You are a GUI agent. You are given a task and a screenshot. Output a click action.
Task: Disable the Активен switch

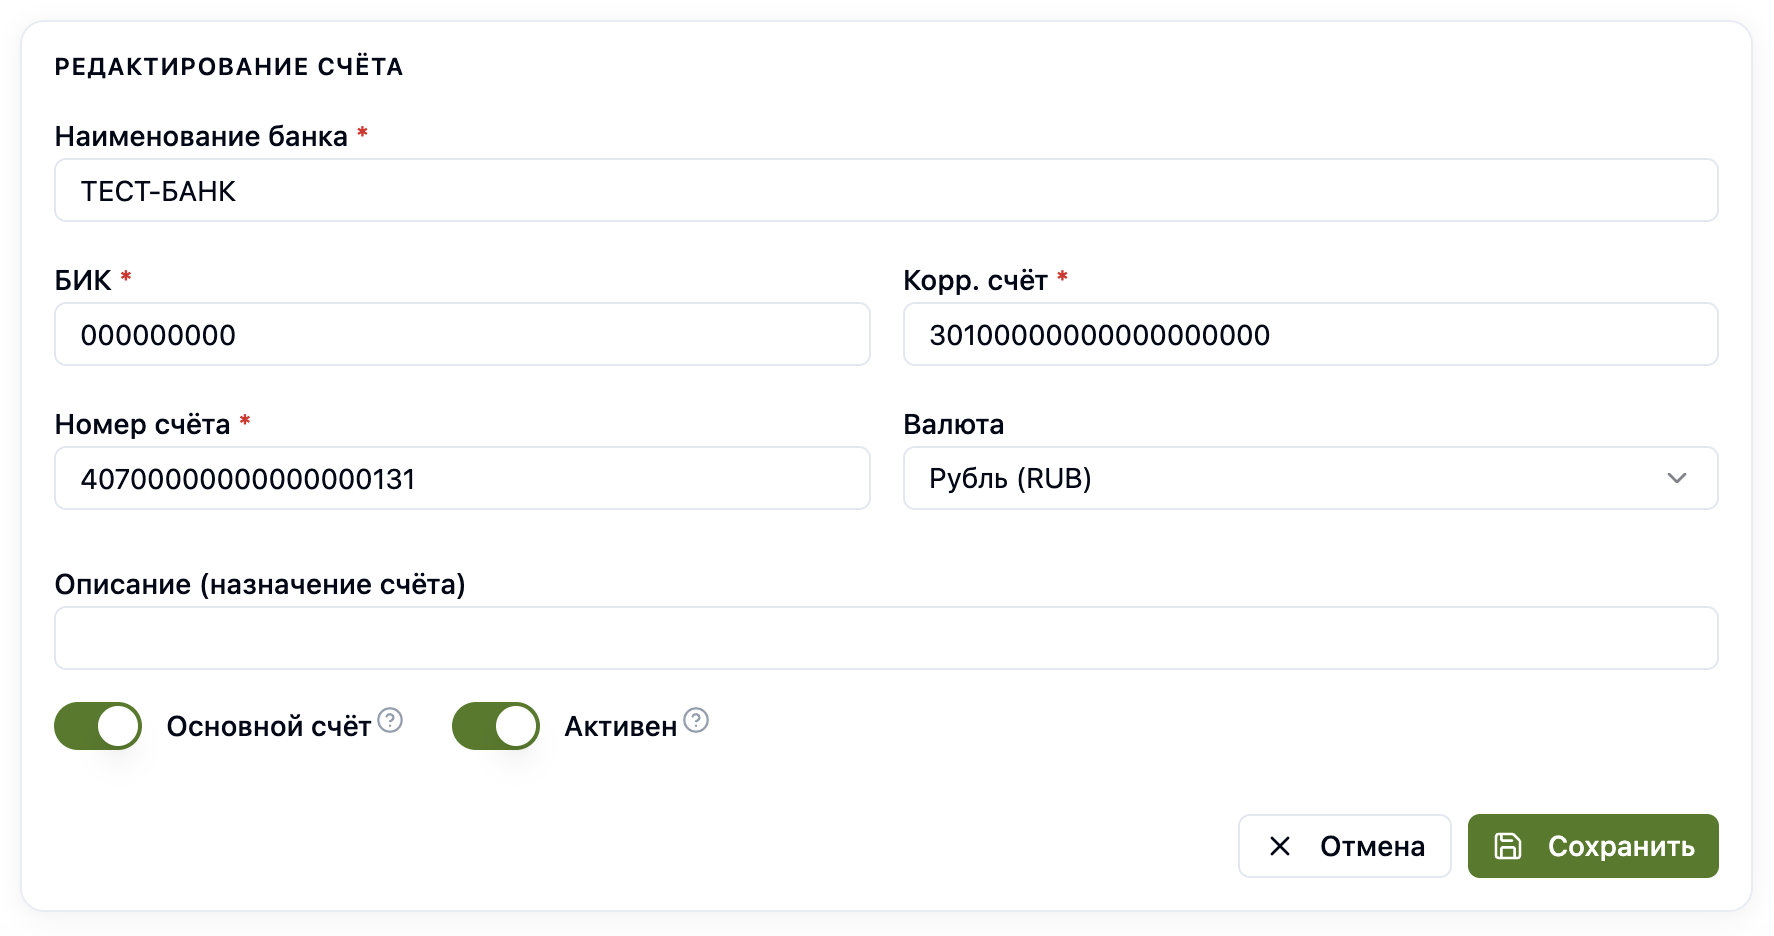[x=496, y=726]
